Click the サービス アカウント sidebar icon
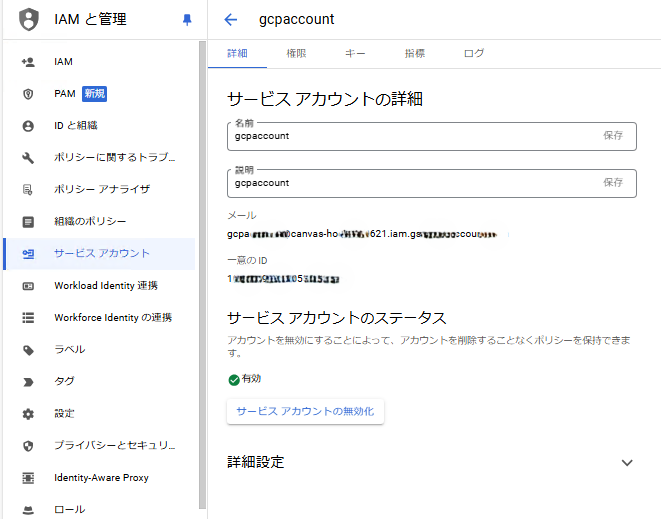 point(28,254)
